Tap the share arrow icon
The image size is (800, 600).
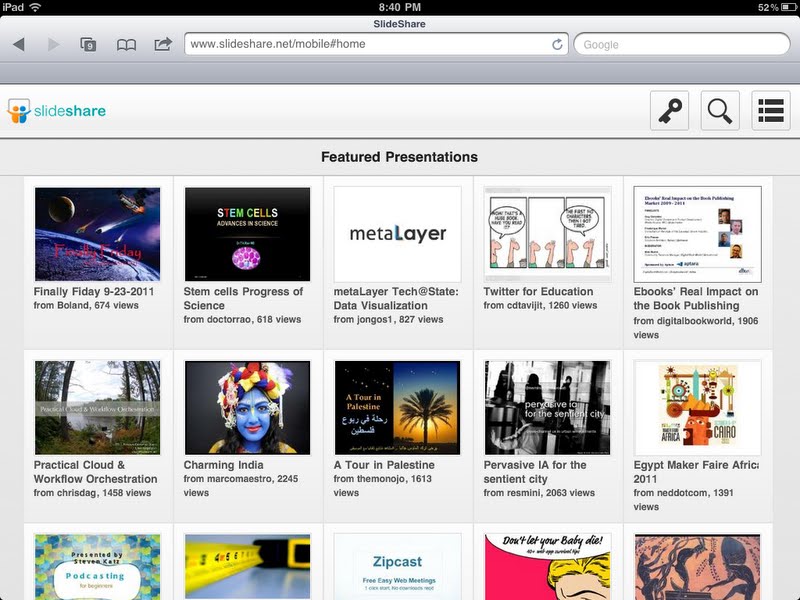coord(163,44)
